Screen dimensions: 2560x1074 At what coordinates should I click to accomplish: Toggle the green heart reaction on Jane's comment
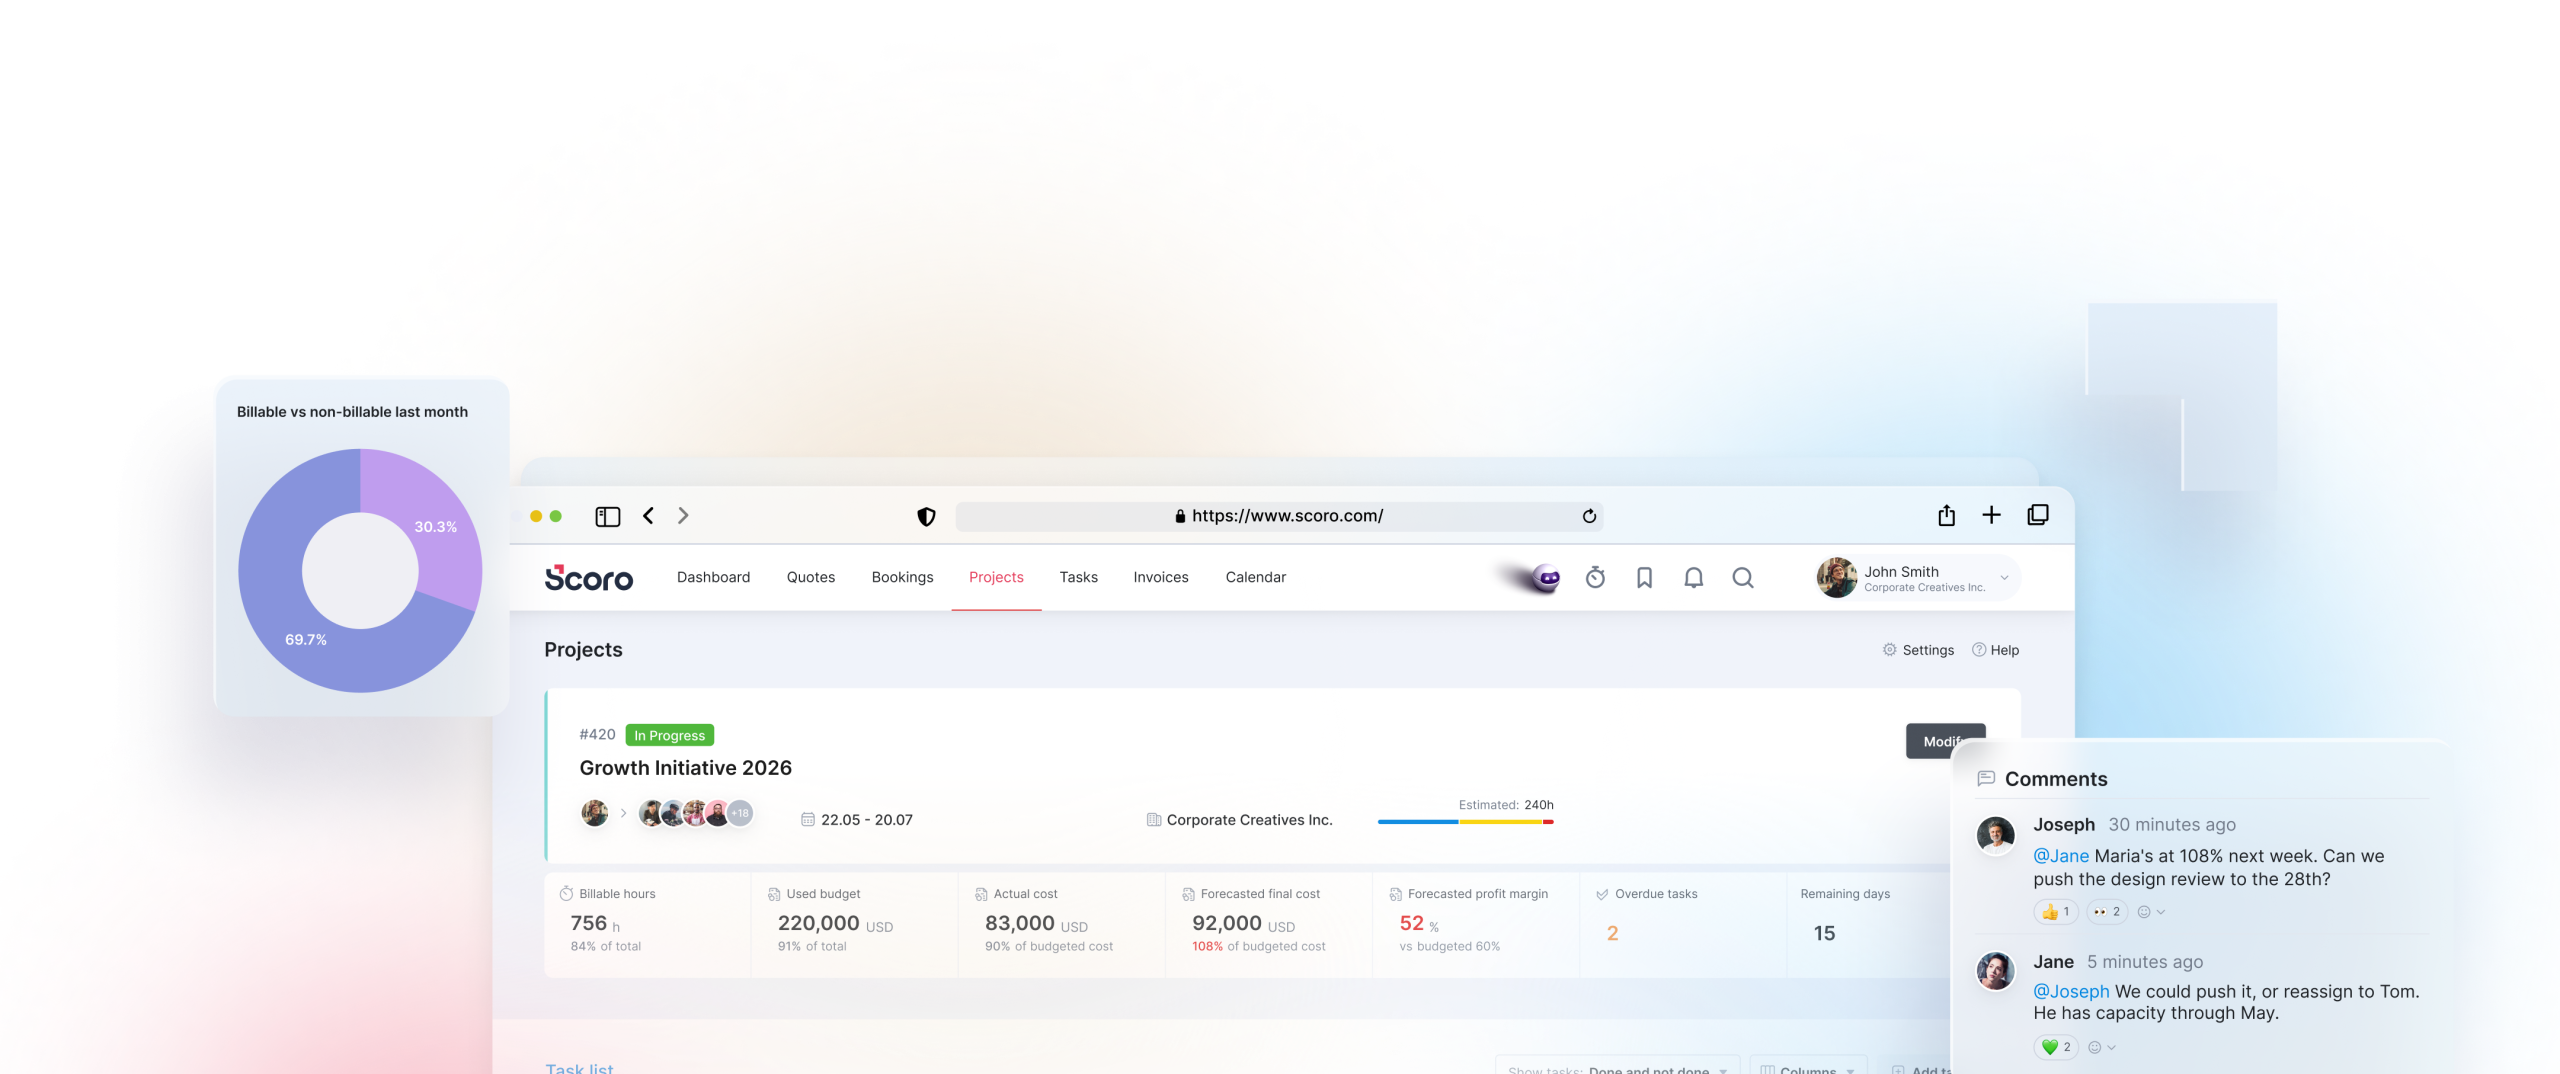[x=2055, y=1047]
